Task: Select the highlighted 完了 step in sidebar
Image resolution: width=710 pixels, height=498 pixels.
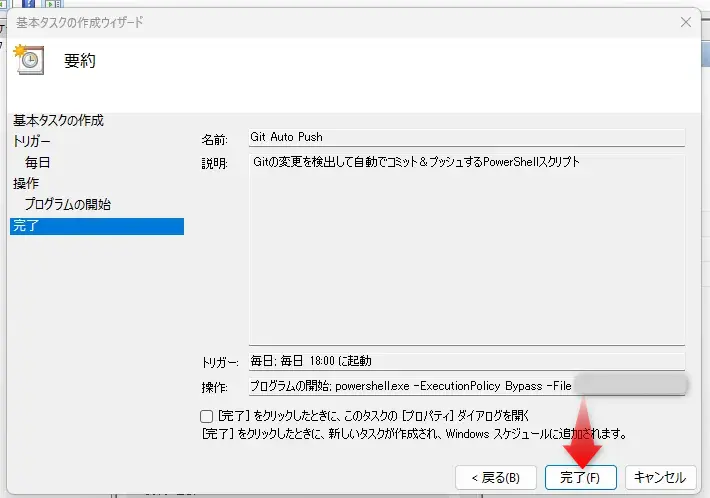Action: click(x=25, y=226)
